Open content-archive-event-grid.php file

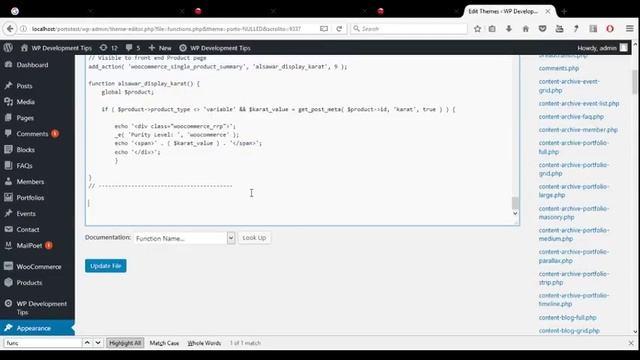point(569,86)
